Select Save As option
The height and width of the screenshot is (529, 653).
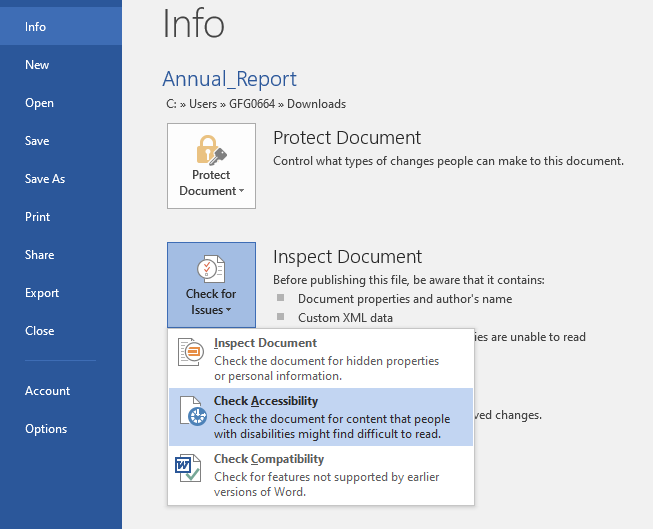[61, 178]
